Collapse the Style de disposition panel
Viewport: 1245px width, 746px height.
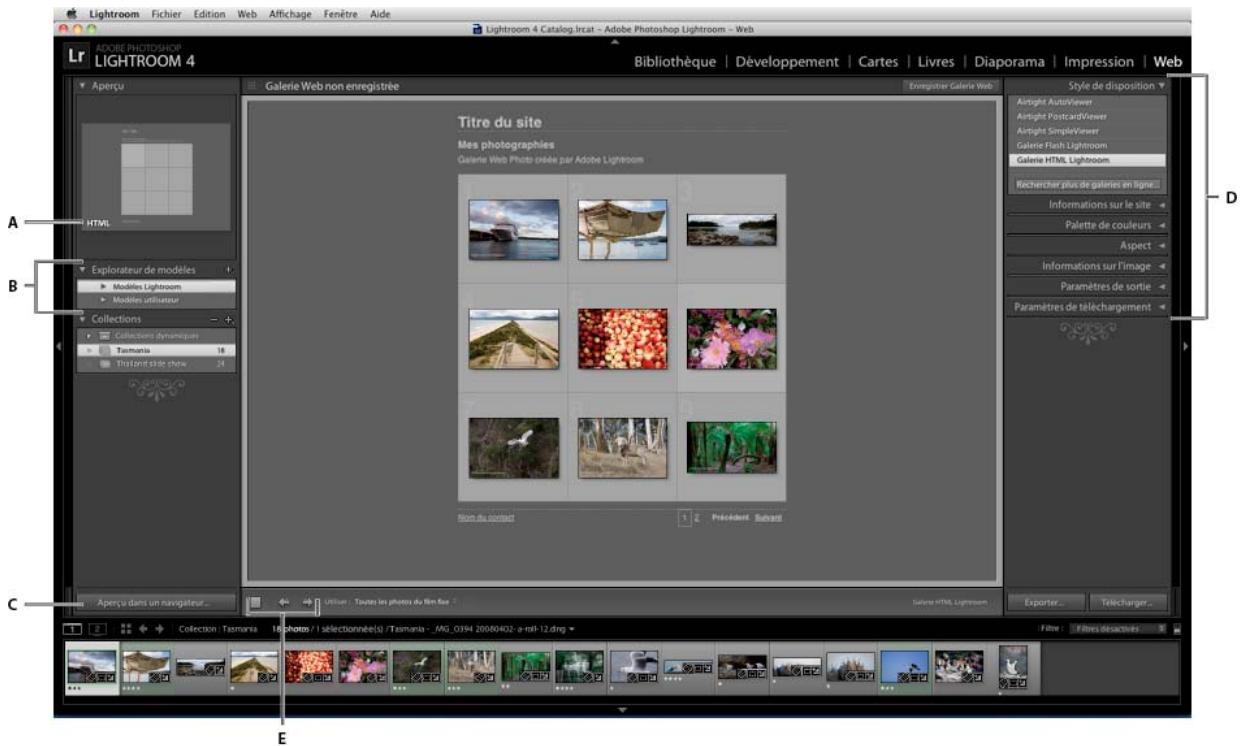click(x=1162, y=87)
